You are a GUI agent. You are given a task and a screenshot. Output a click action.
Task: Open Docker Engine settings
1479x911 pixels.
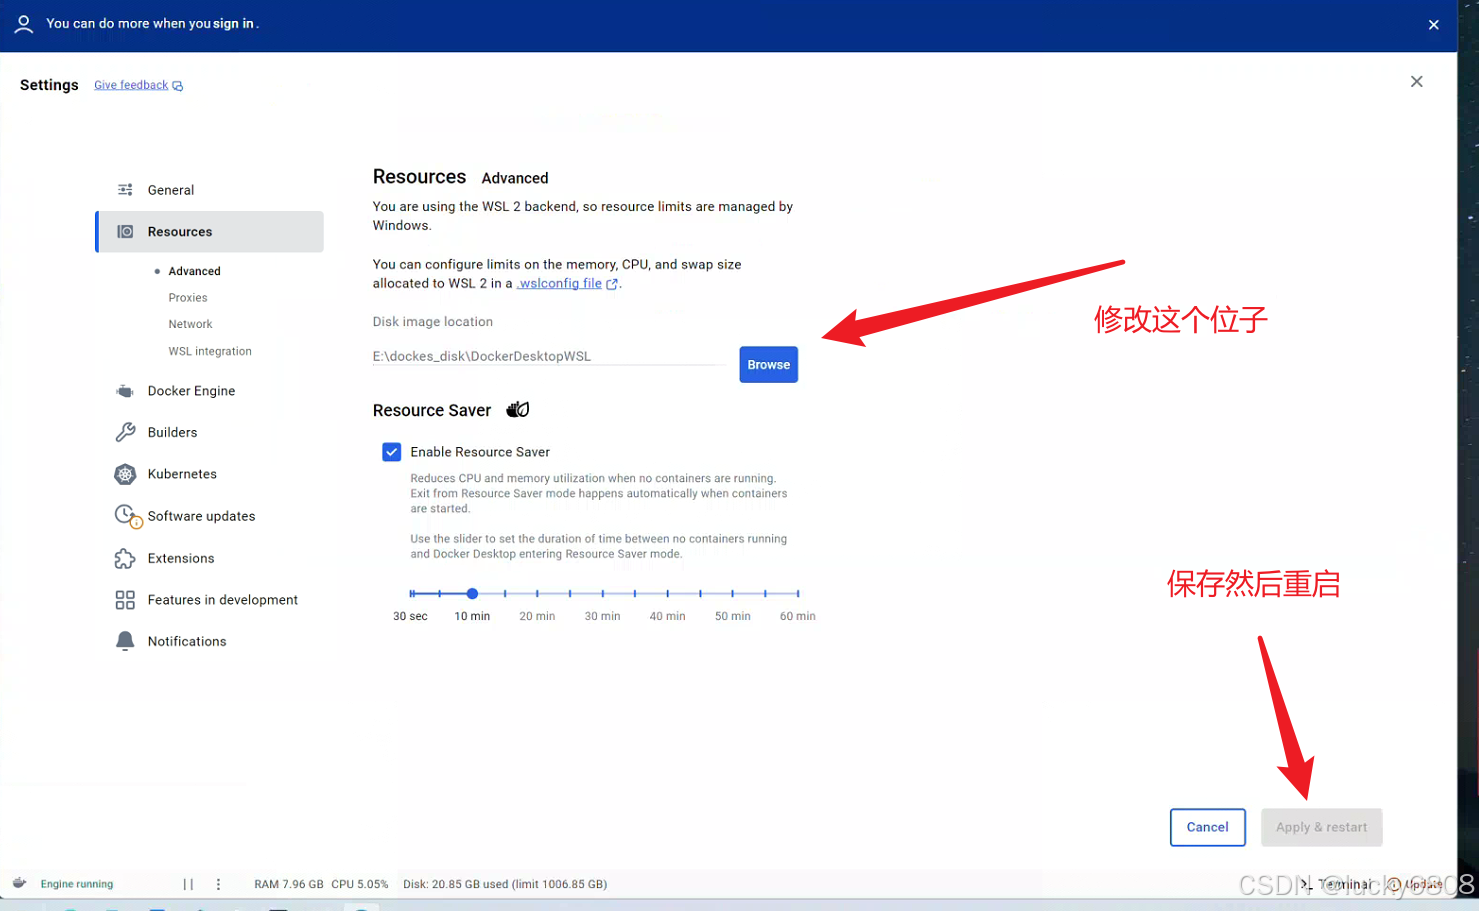191,391
